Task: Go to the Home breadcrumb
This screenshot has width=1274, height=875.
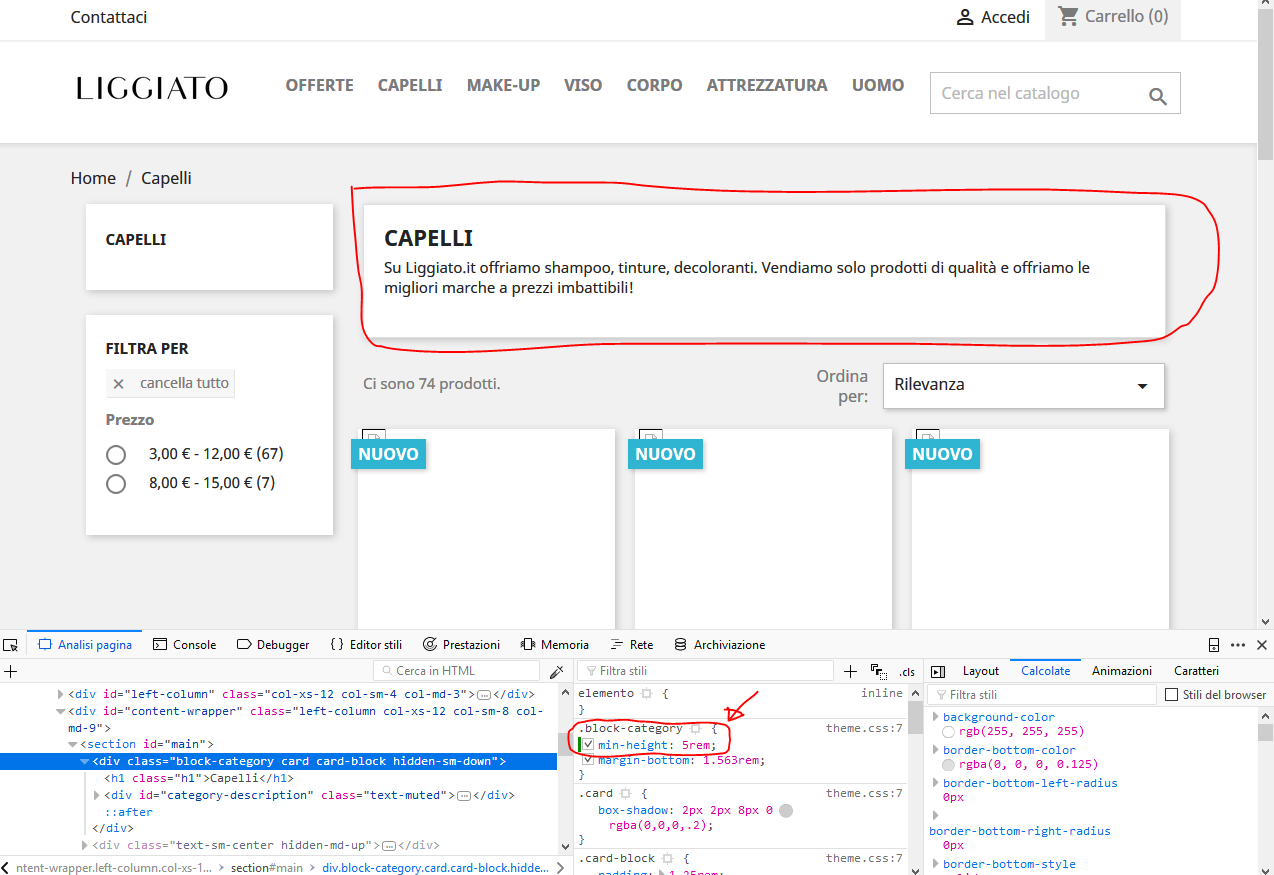Action: [93, 178]
